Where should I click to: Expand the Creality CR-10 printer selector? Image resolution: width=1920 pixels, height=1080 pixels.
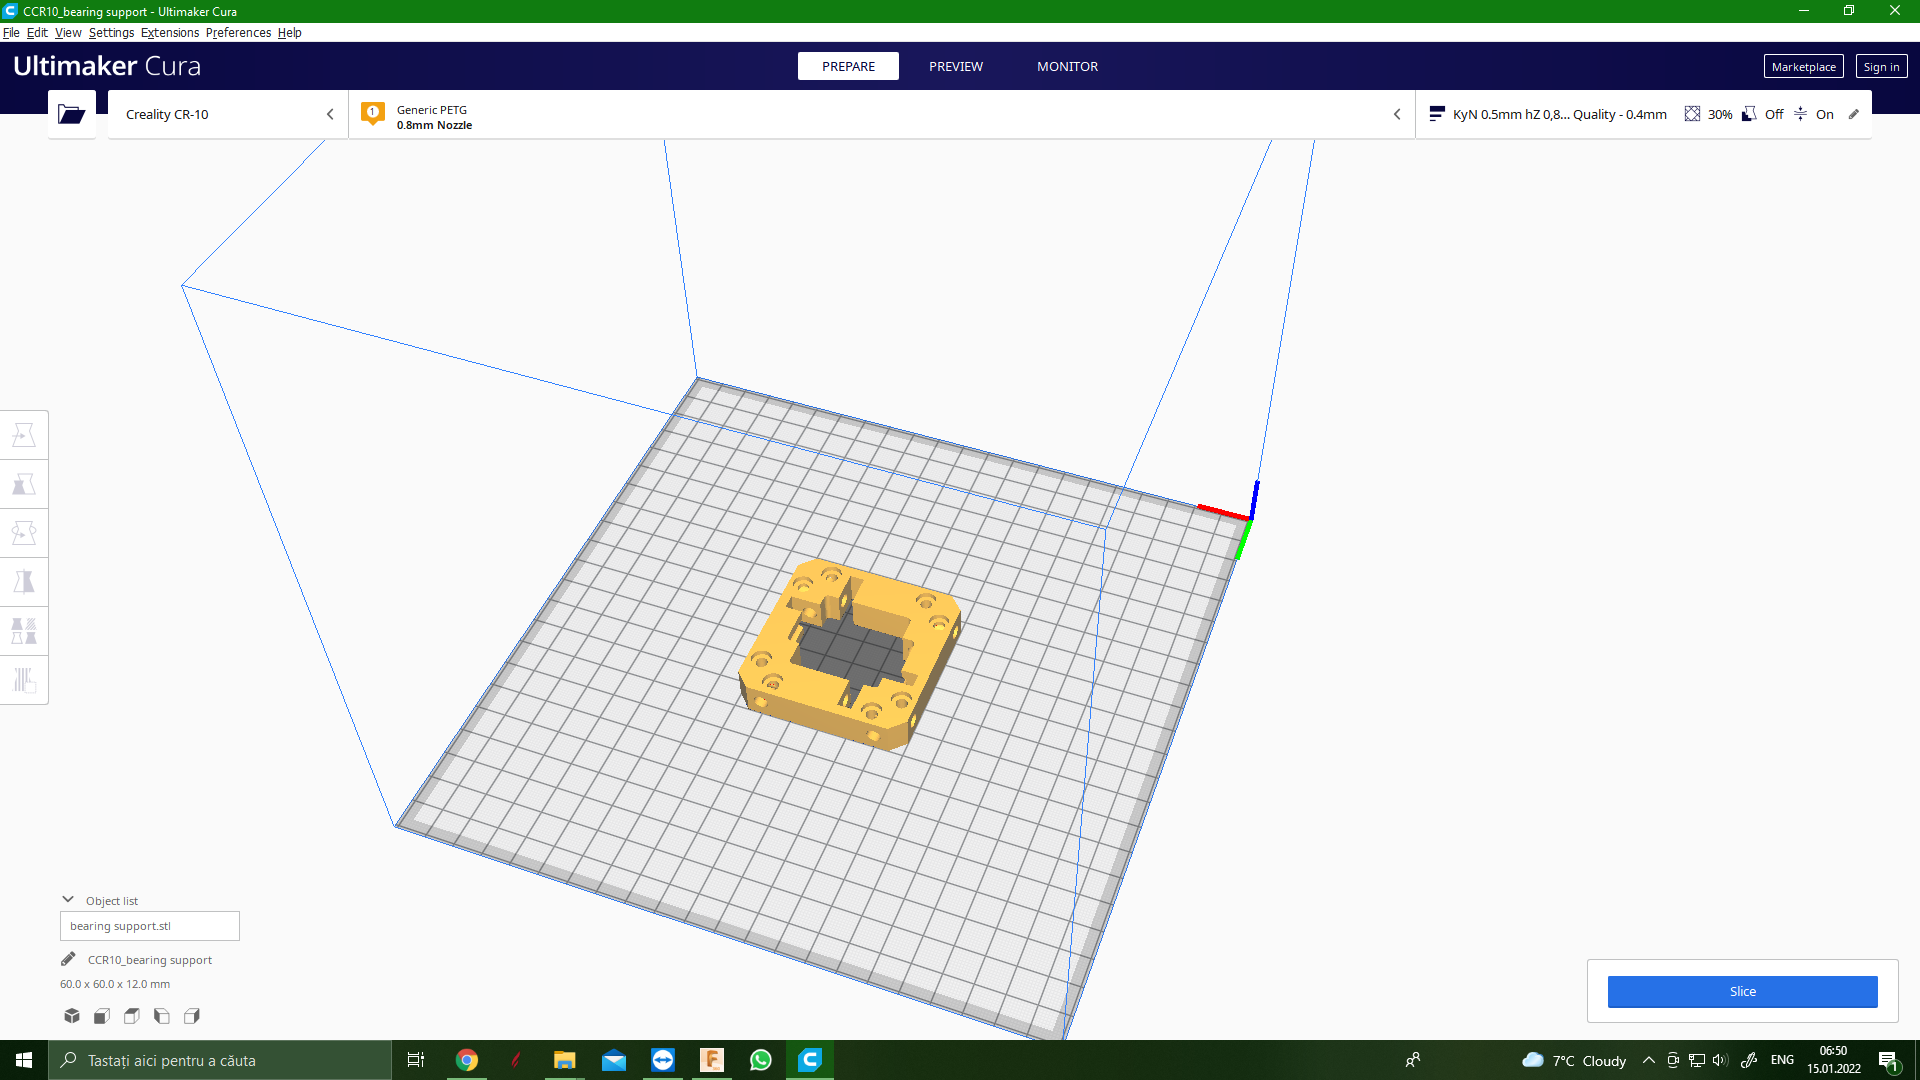pyautogui.click(x=329, y=114)
